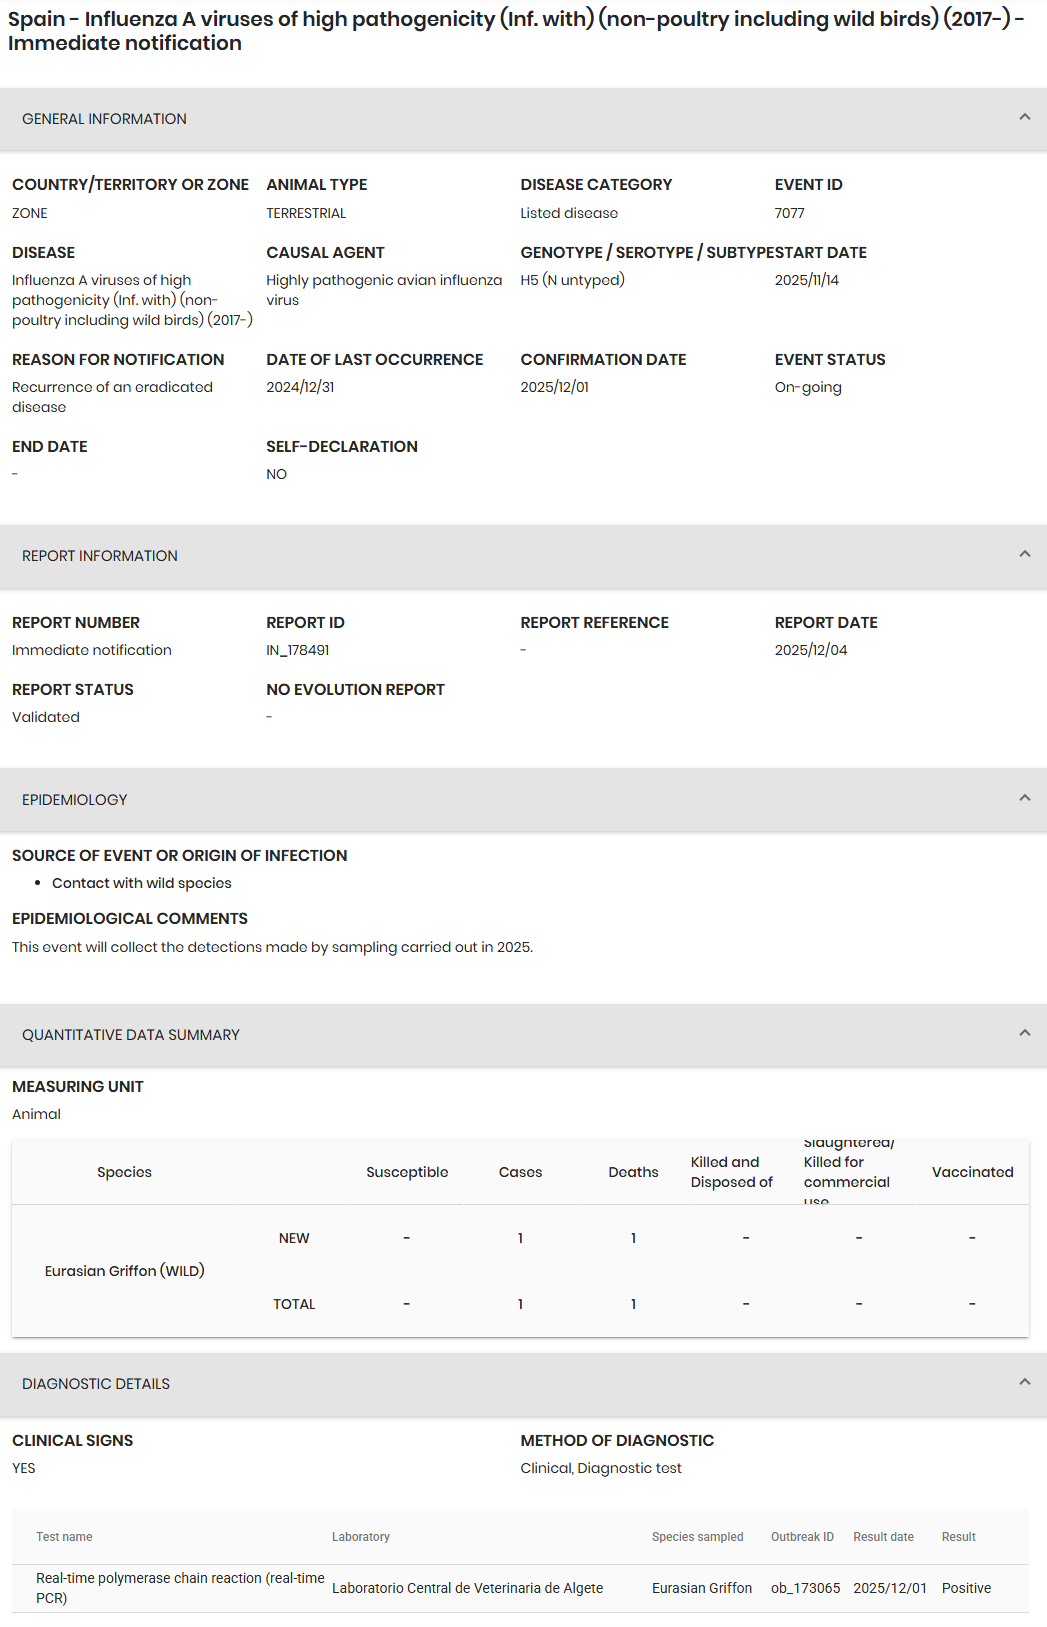Click the Vaccinated column header
This screenshot has height=1627, width=1047.
972,1172
